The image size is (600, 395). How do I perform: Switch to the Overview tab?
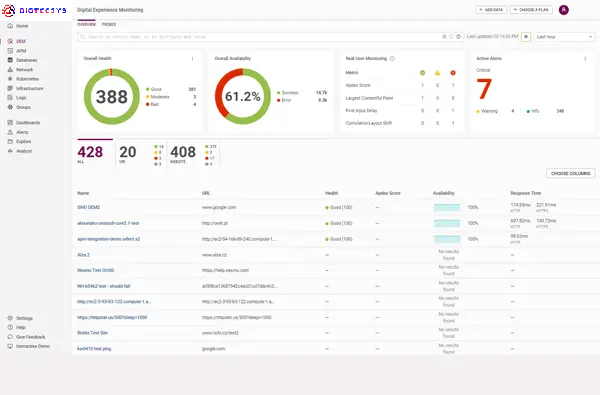[x=86, y=24]
